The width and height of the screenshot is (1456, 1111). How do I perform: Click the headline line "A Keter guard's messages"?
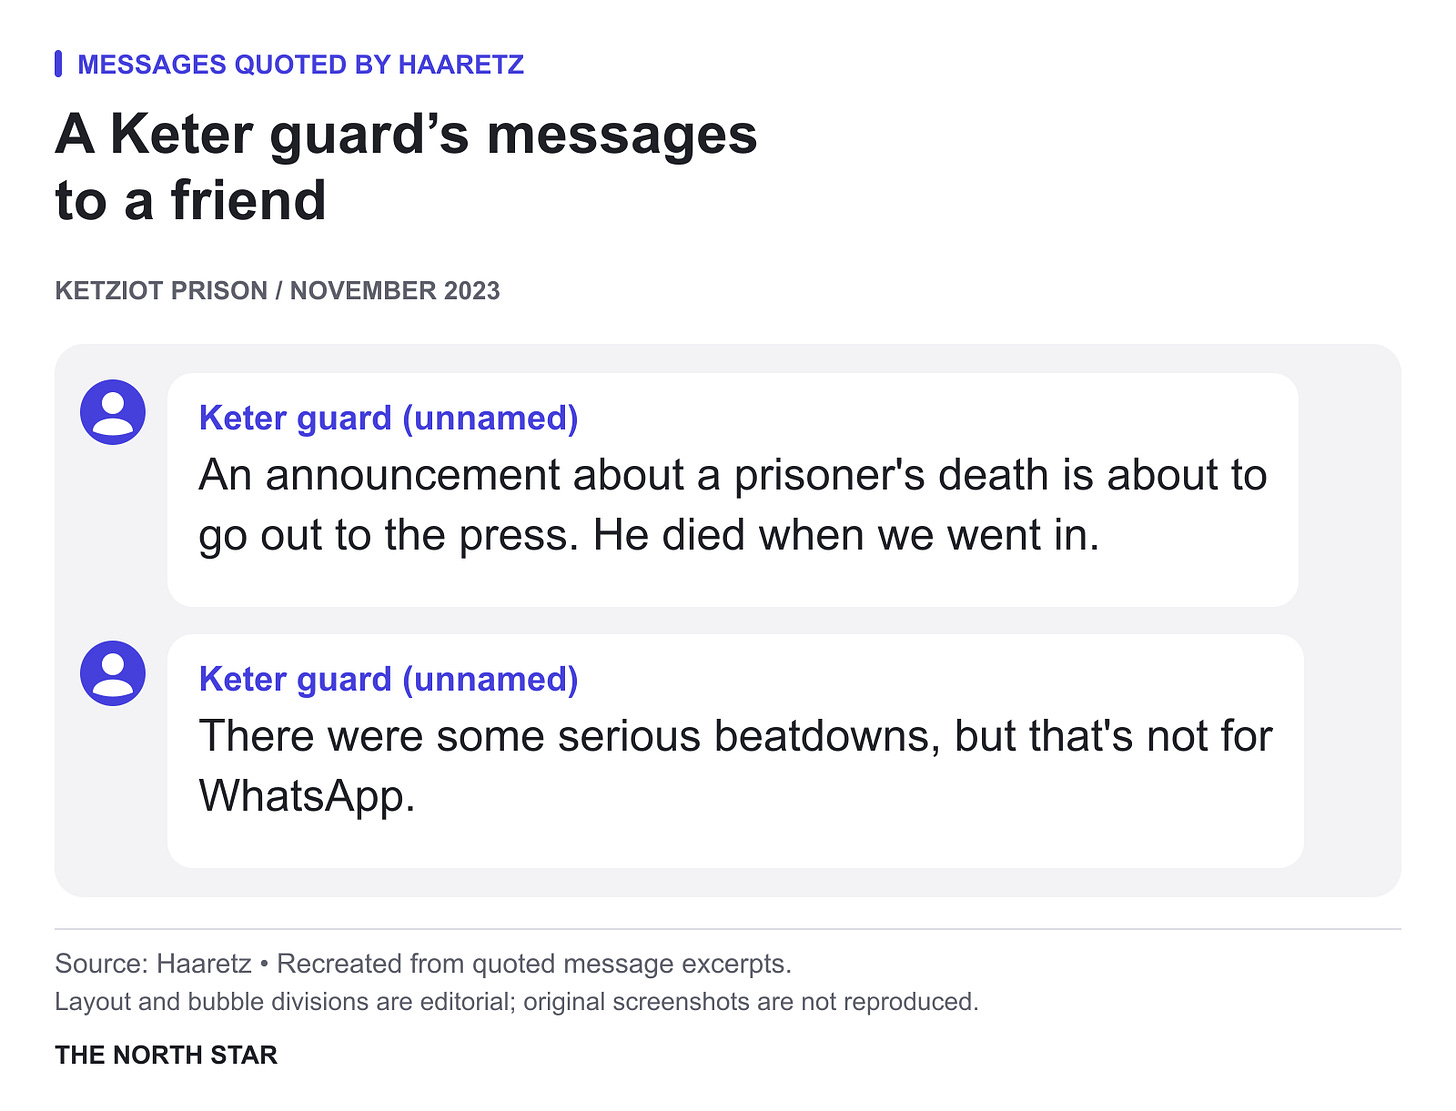tap(406, 134)
